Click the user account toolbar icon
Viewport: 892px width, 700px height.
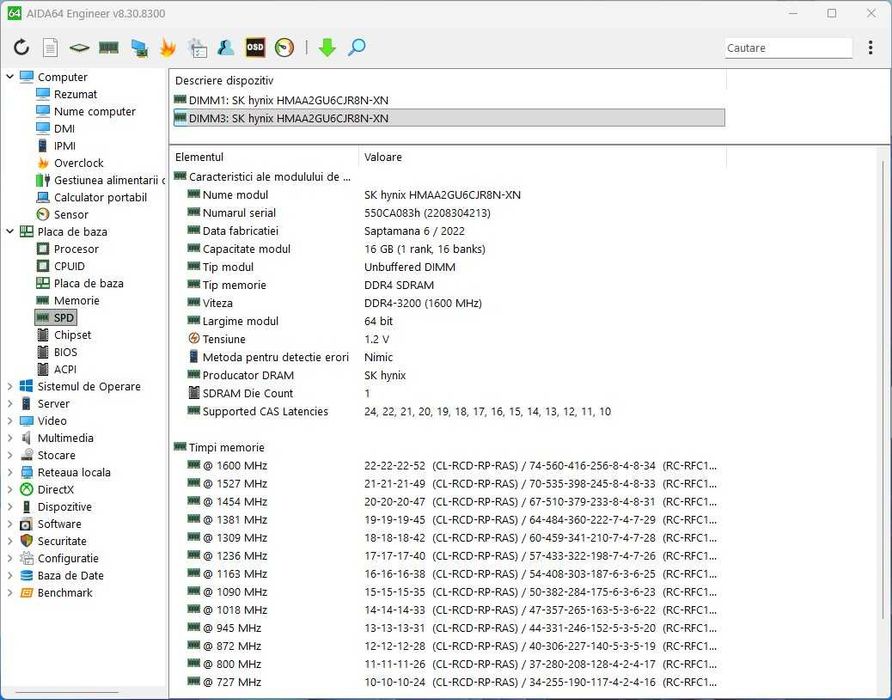[x=226, y=47]
